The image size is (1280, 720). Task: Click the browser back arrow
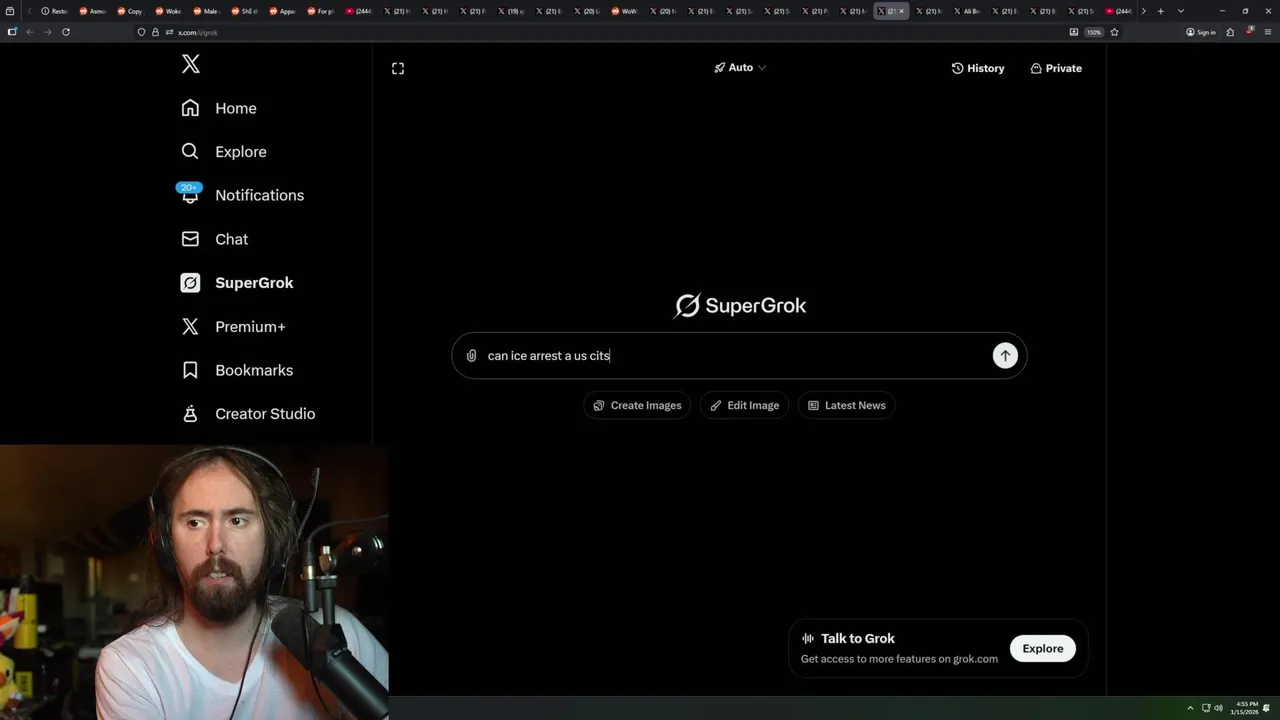(x=30, y=32)
